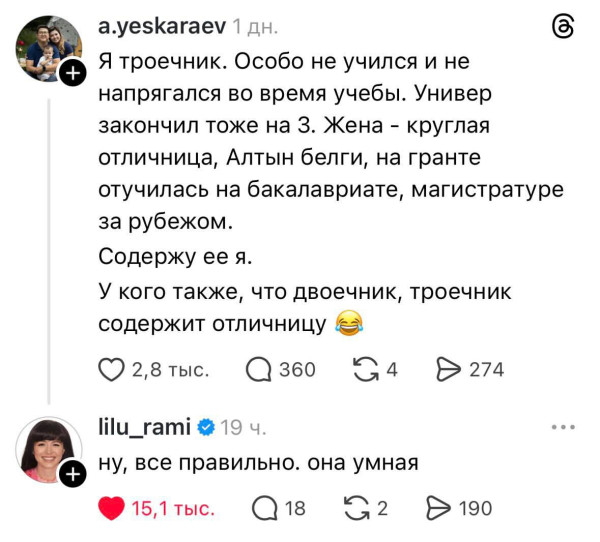Image resolution: width=600 pixels, height=542 pixels.
Task: Click the Threads logo icon
Action: pyautogui.click(x=562, y=29)
